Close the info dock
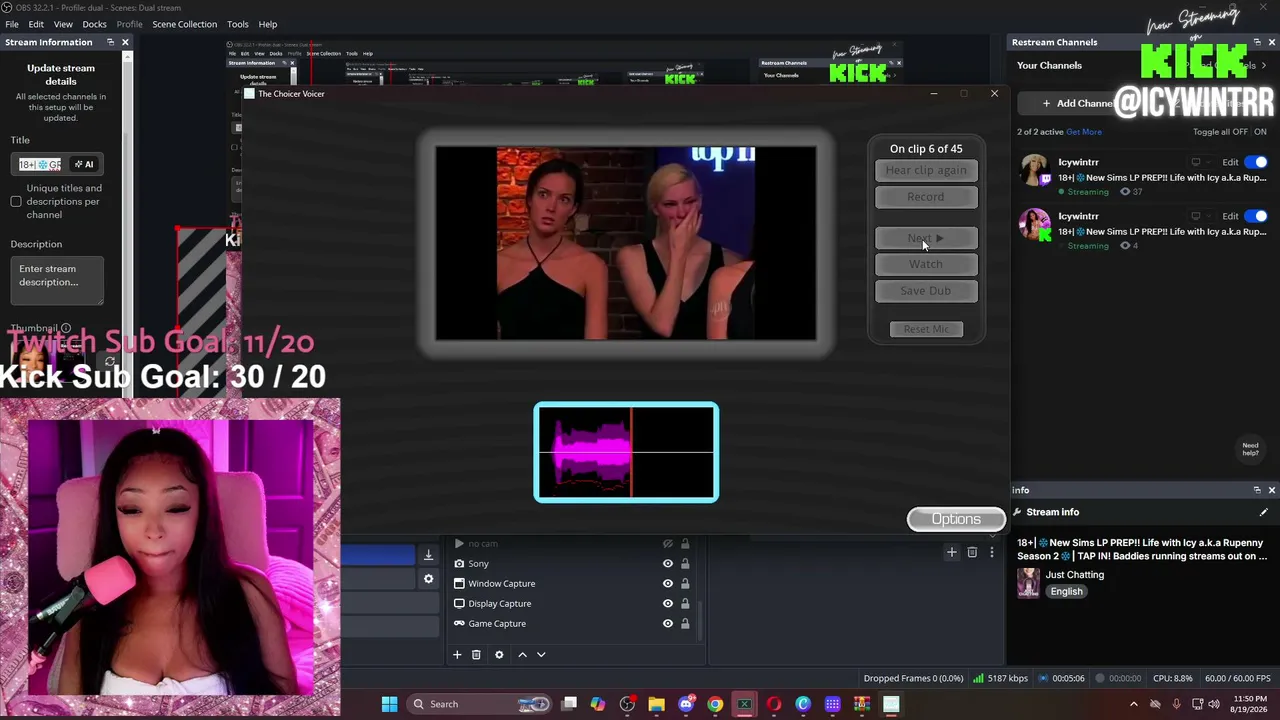 click(1272, 490)
